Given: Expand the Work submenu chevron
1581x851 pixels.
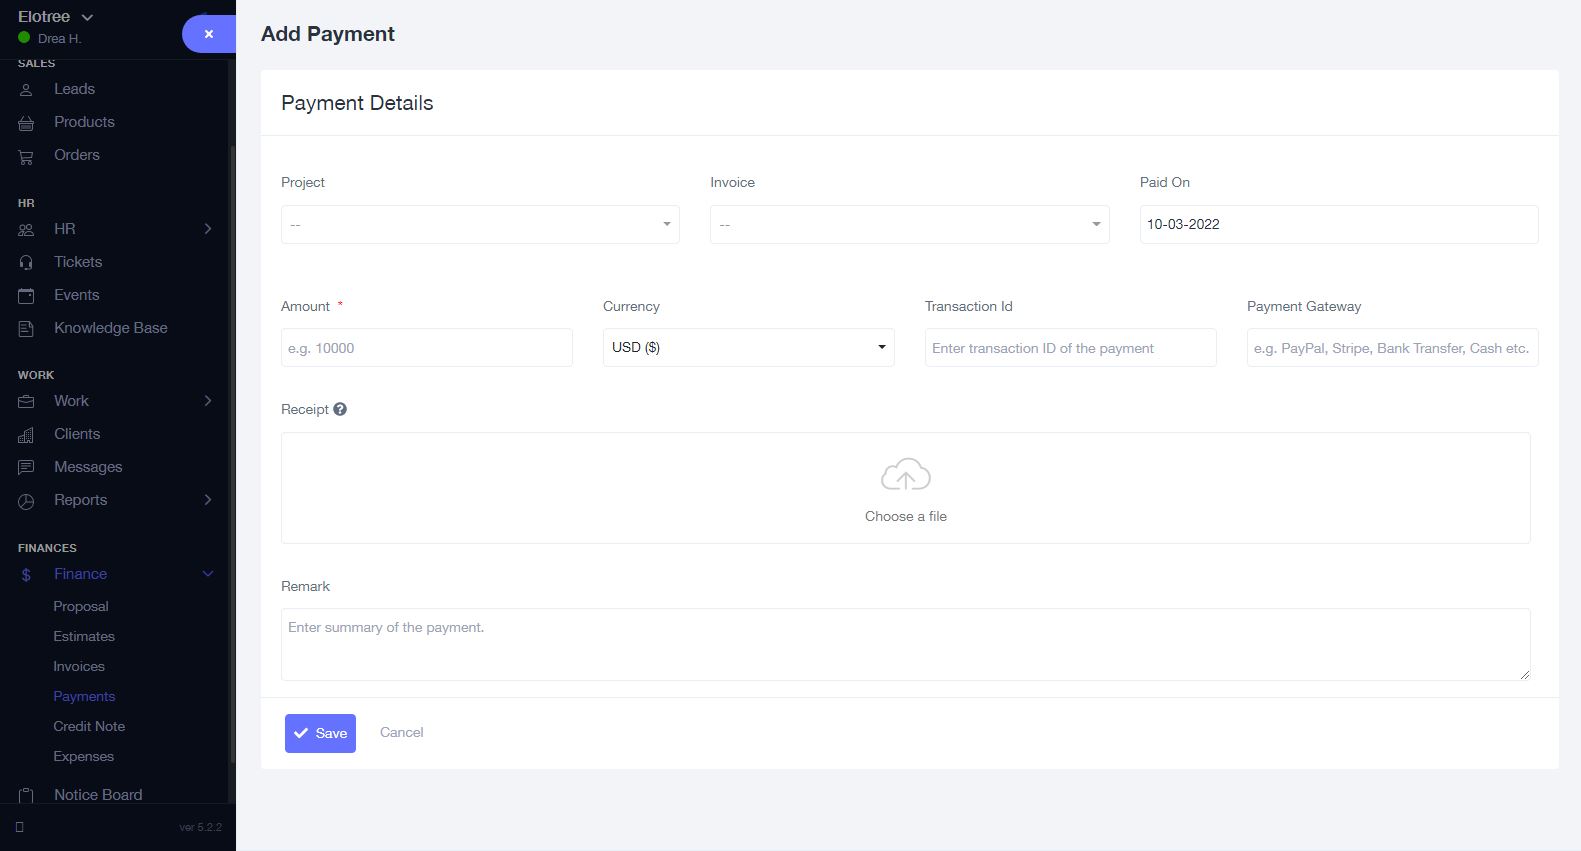Looking at the screenshot, I should [x=208, y=401].
